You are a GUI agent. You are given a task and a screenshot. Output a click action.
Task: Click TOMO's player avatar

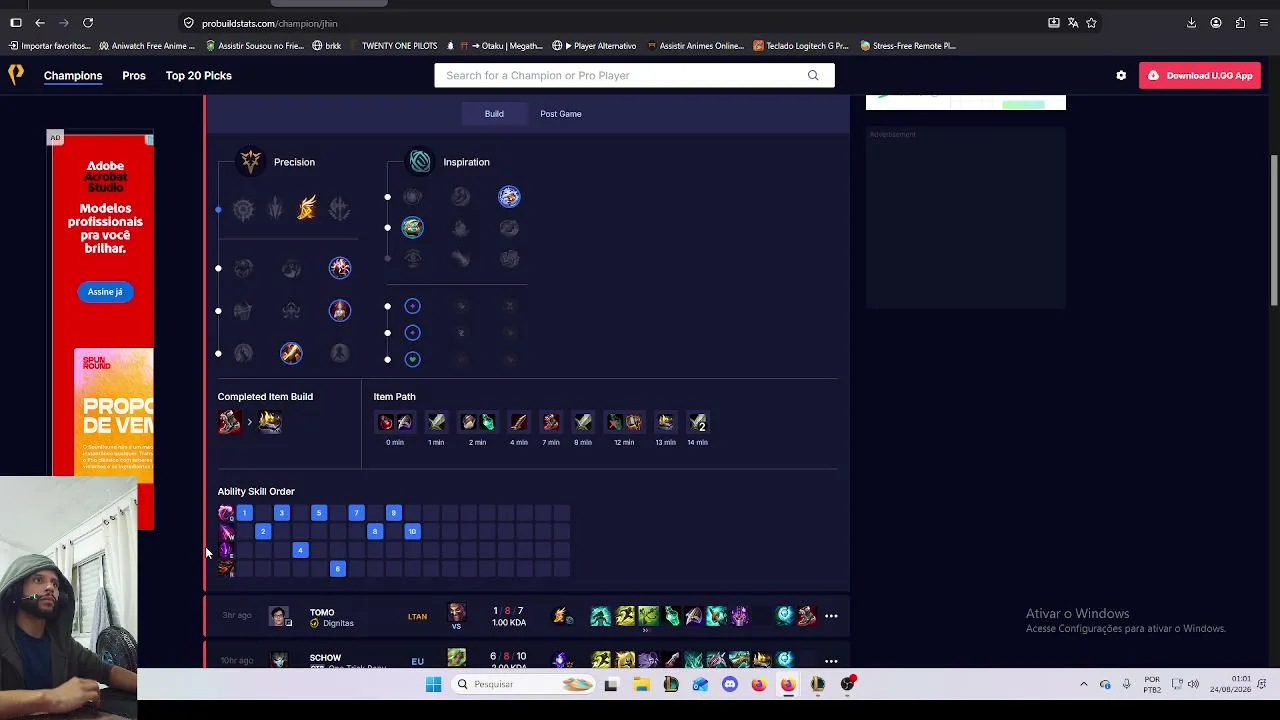point(279,616)
